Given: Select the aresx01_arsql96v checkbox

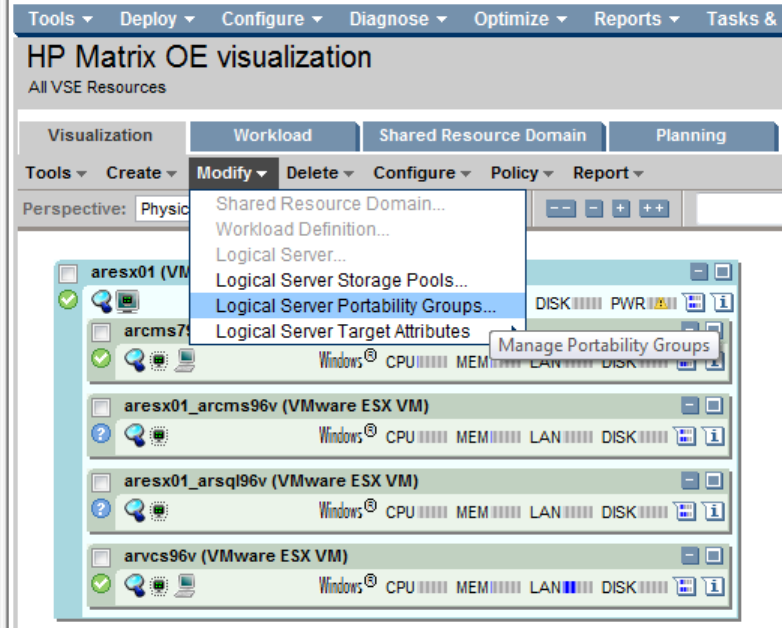Looking at the screenshot, I should [101, 482].
